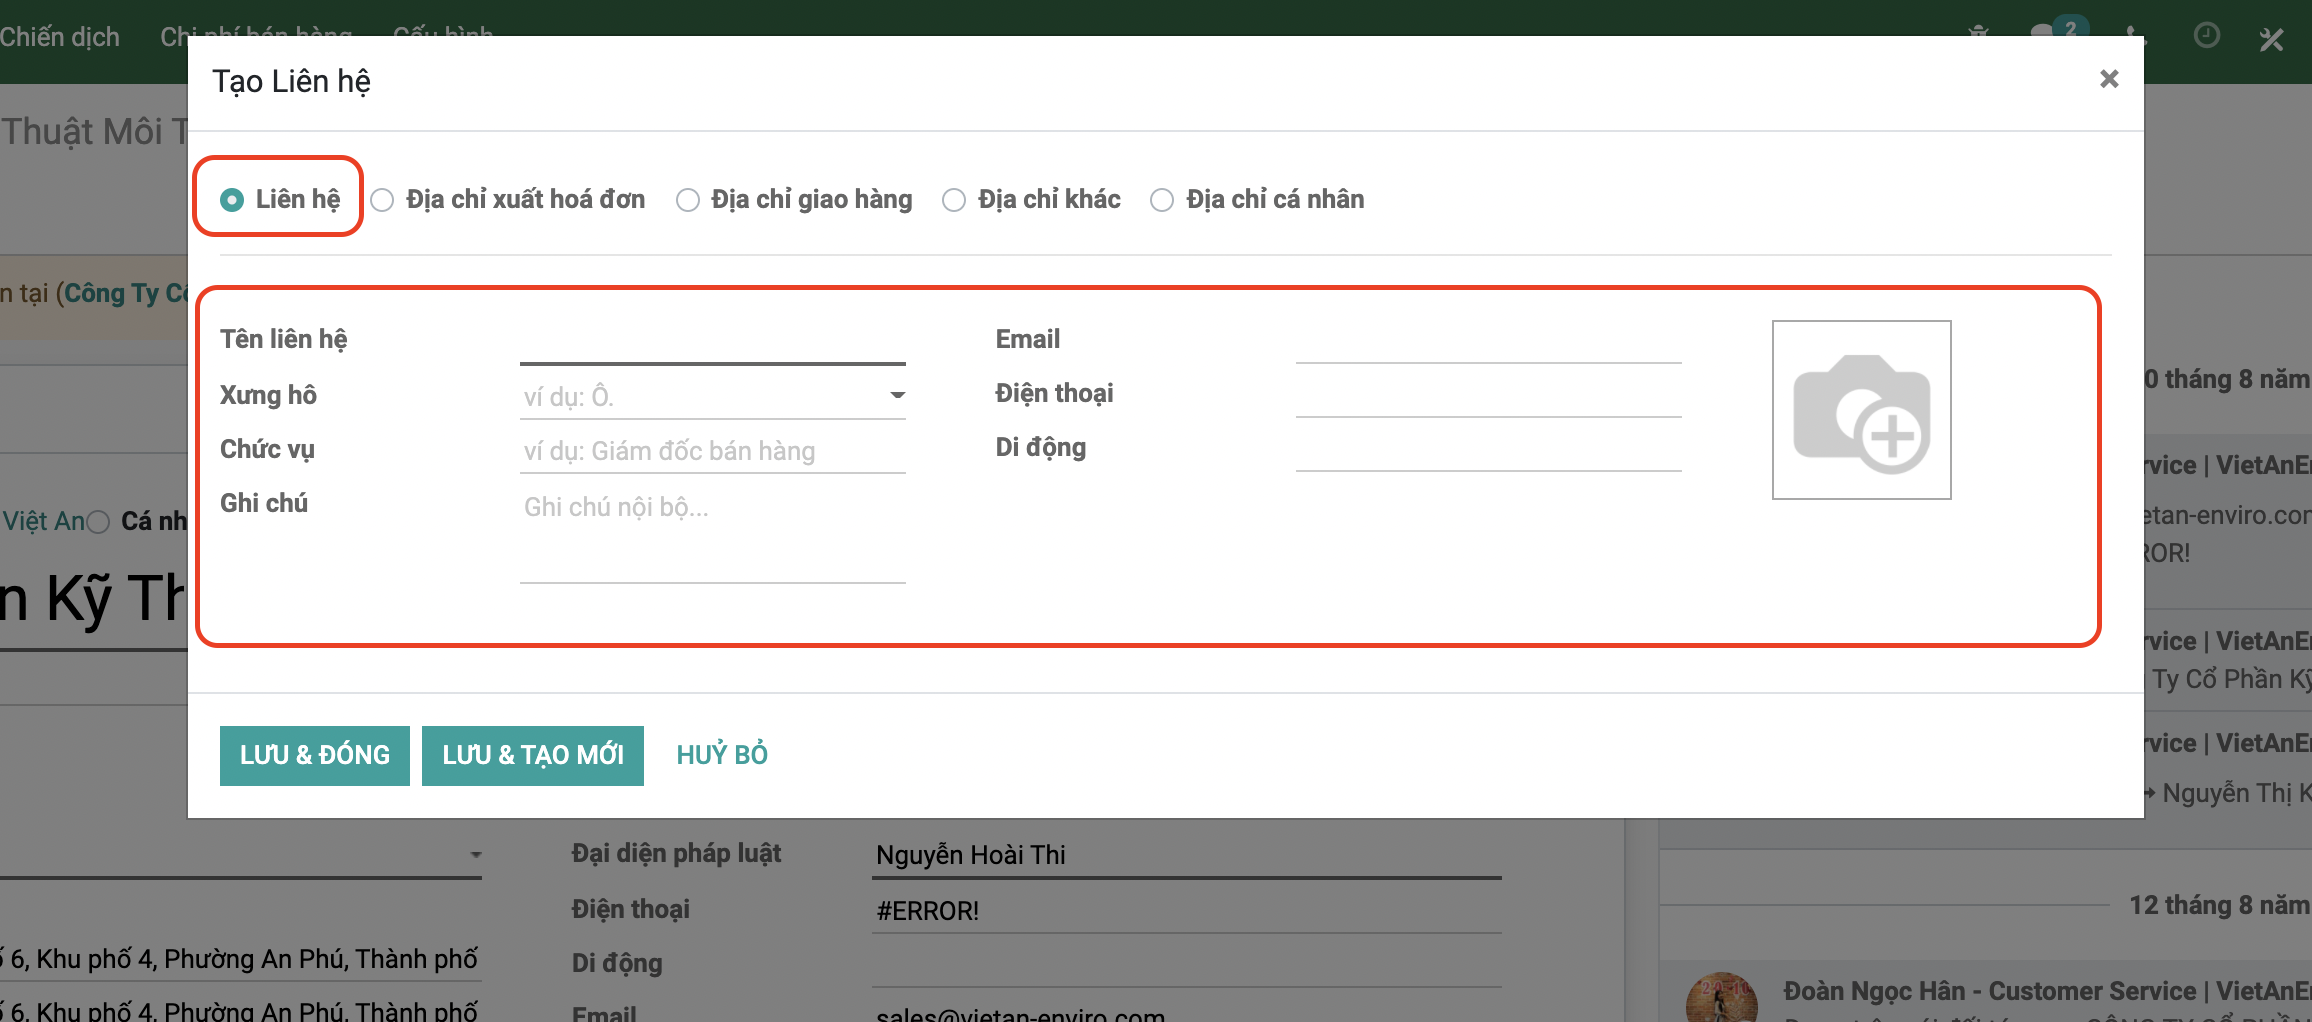Select the Liên hệ radio option
Image resolution: width=2312 pixels, height=1022 pixels.
point(232,200)
